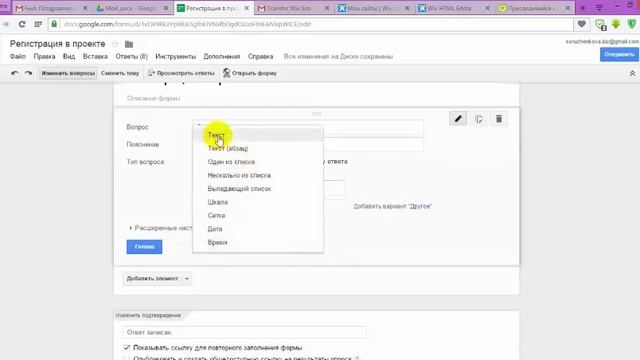Open the Правка menu

point(44,56)
